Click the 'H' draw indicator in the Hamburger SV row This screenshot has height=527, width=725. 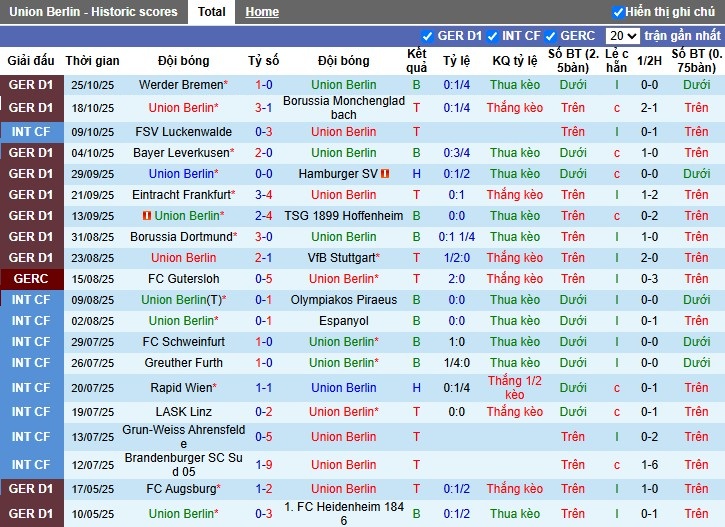[x=417, y=174]
